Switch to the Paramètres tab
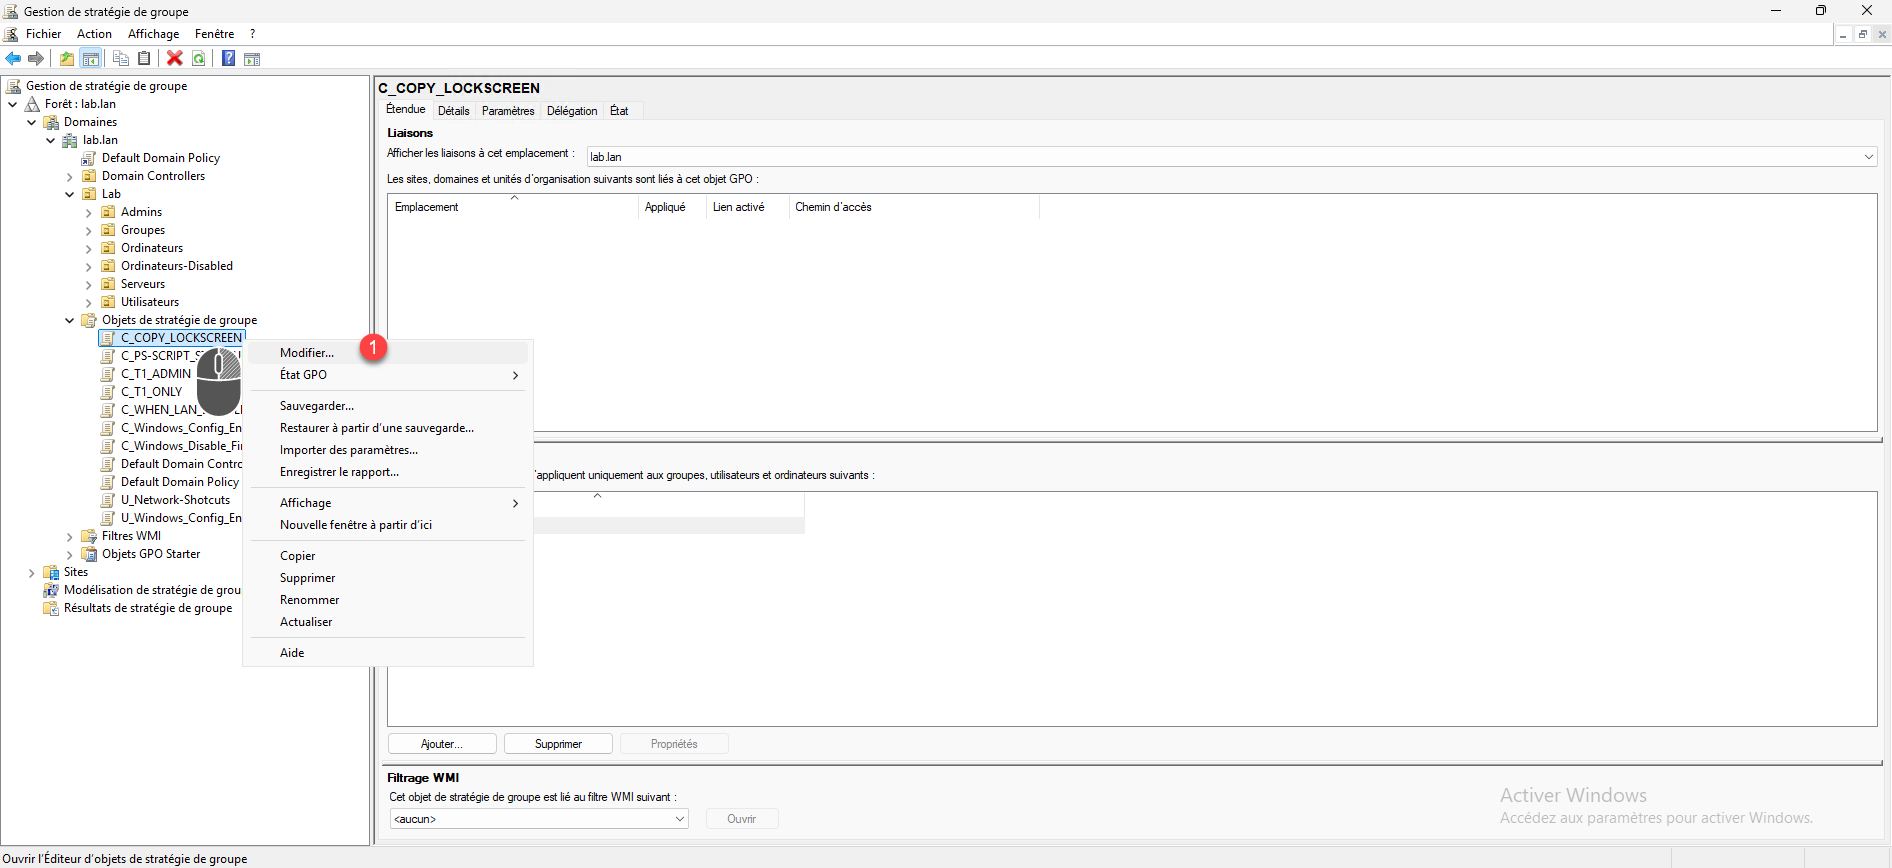The image size is (1892, 868). point(508,111)
